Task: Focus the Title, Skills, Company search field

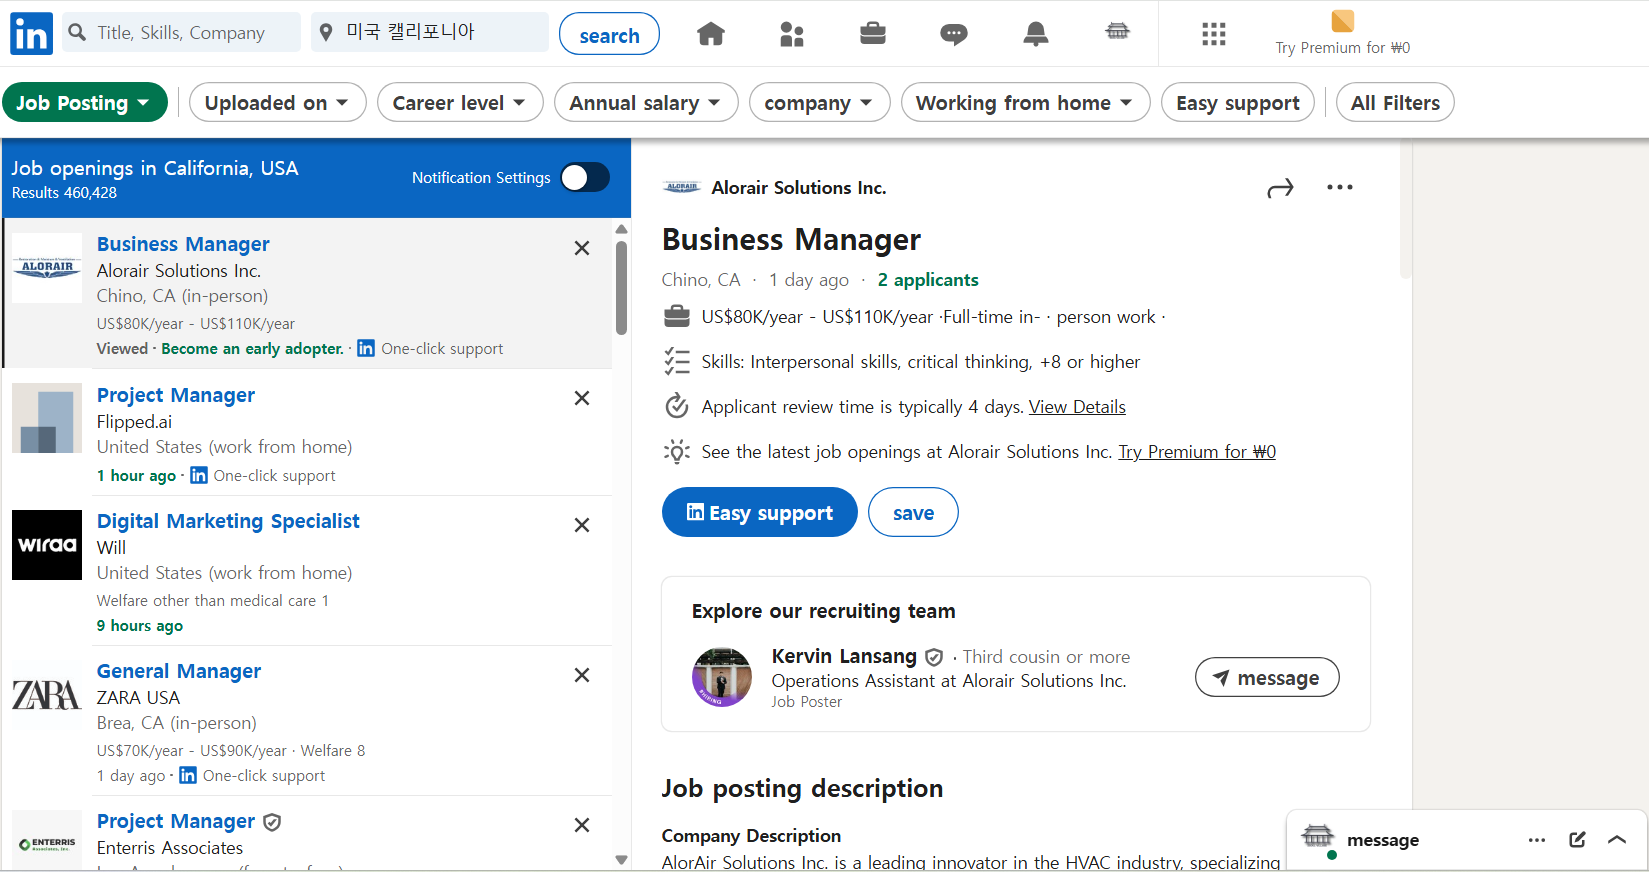Action: pyautogui.click(x=181, y=32)
